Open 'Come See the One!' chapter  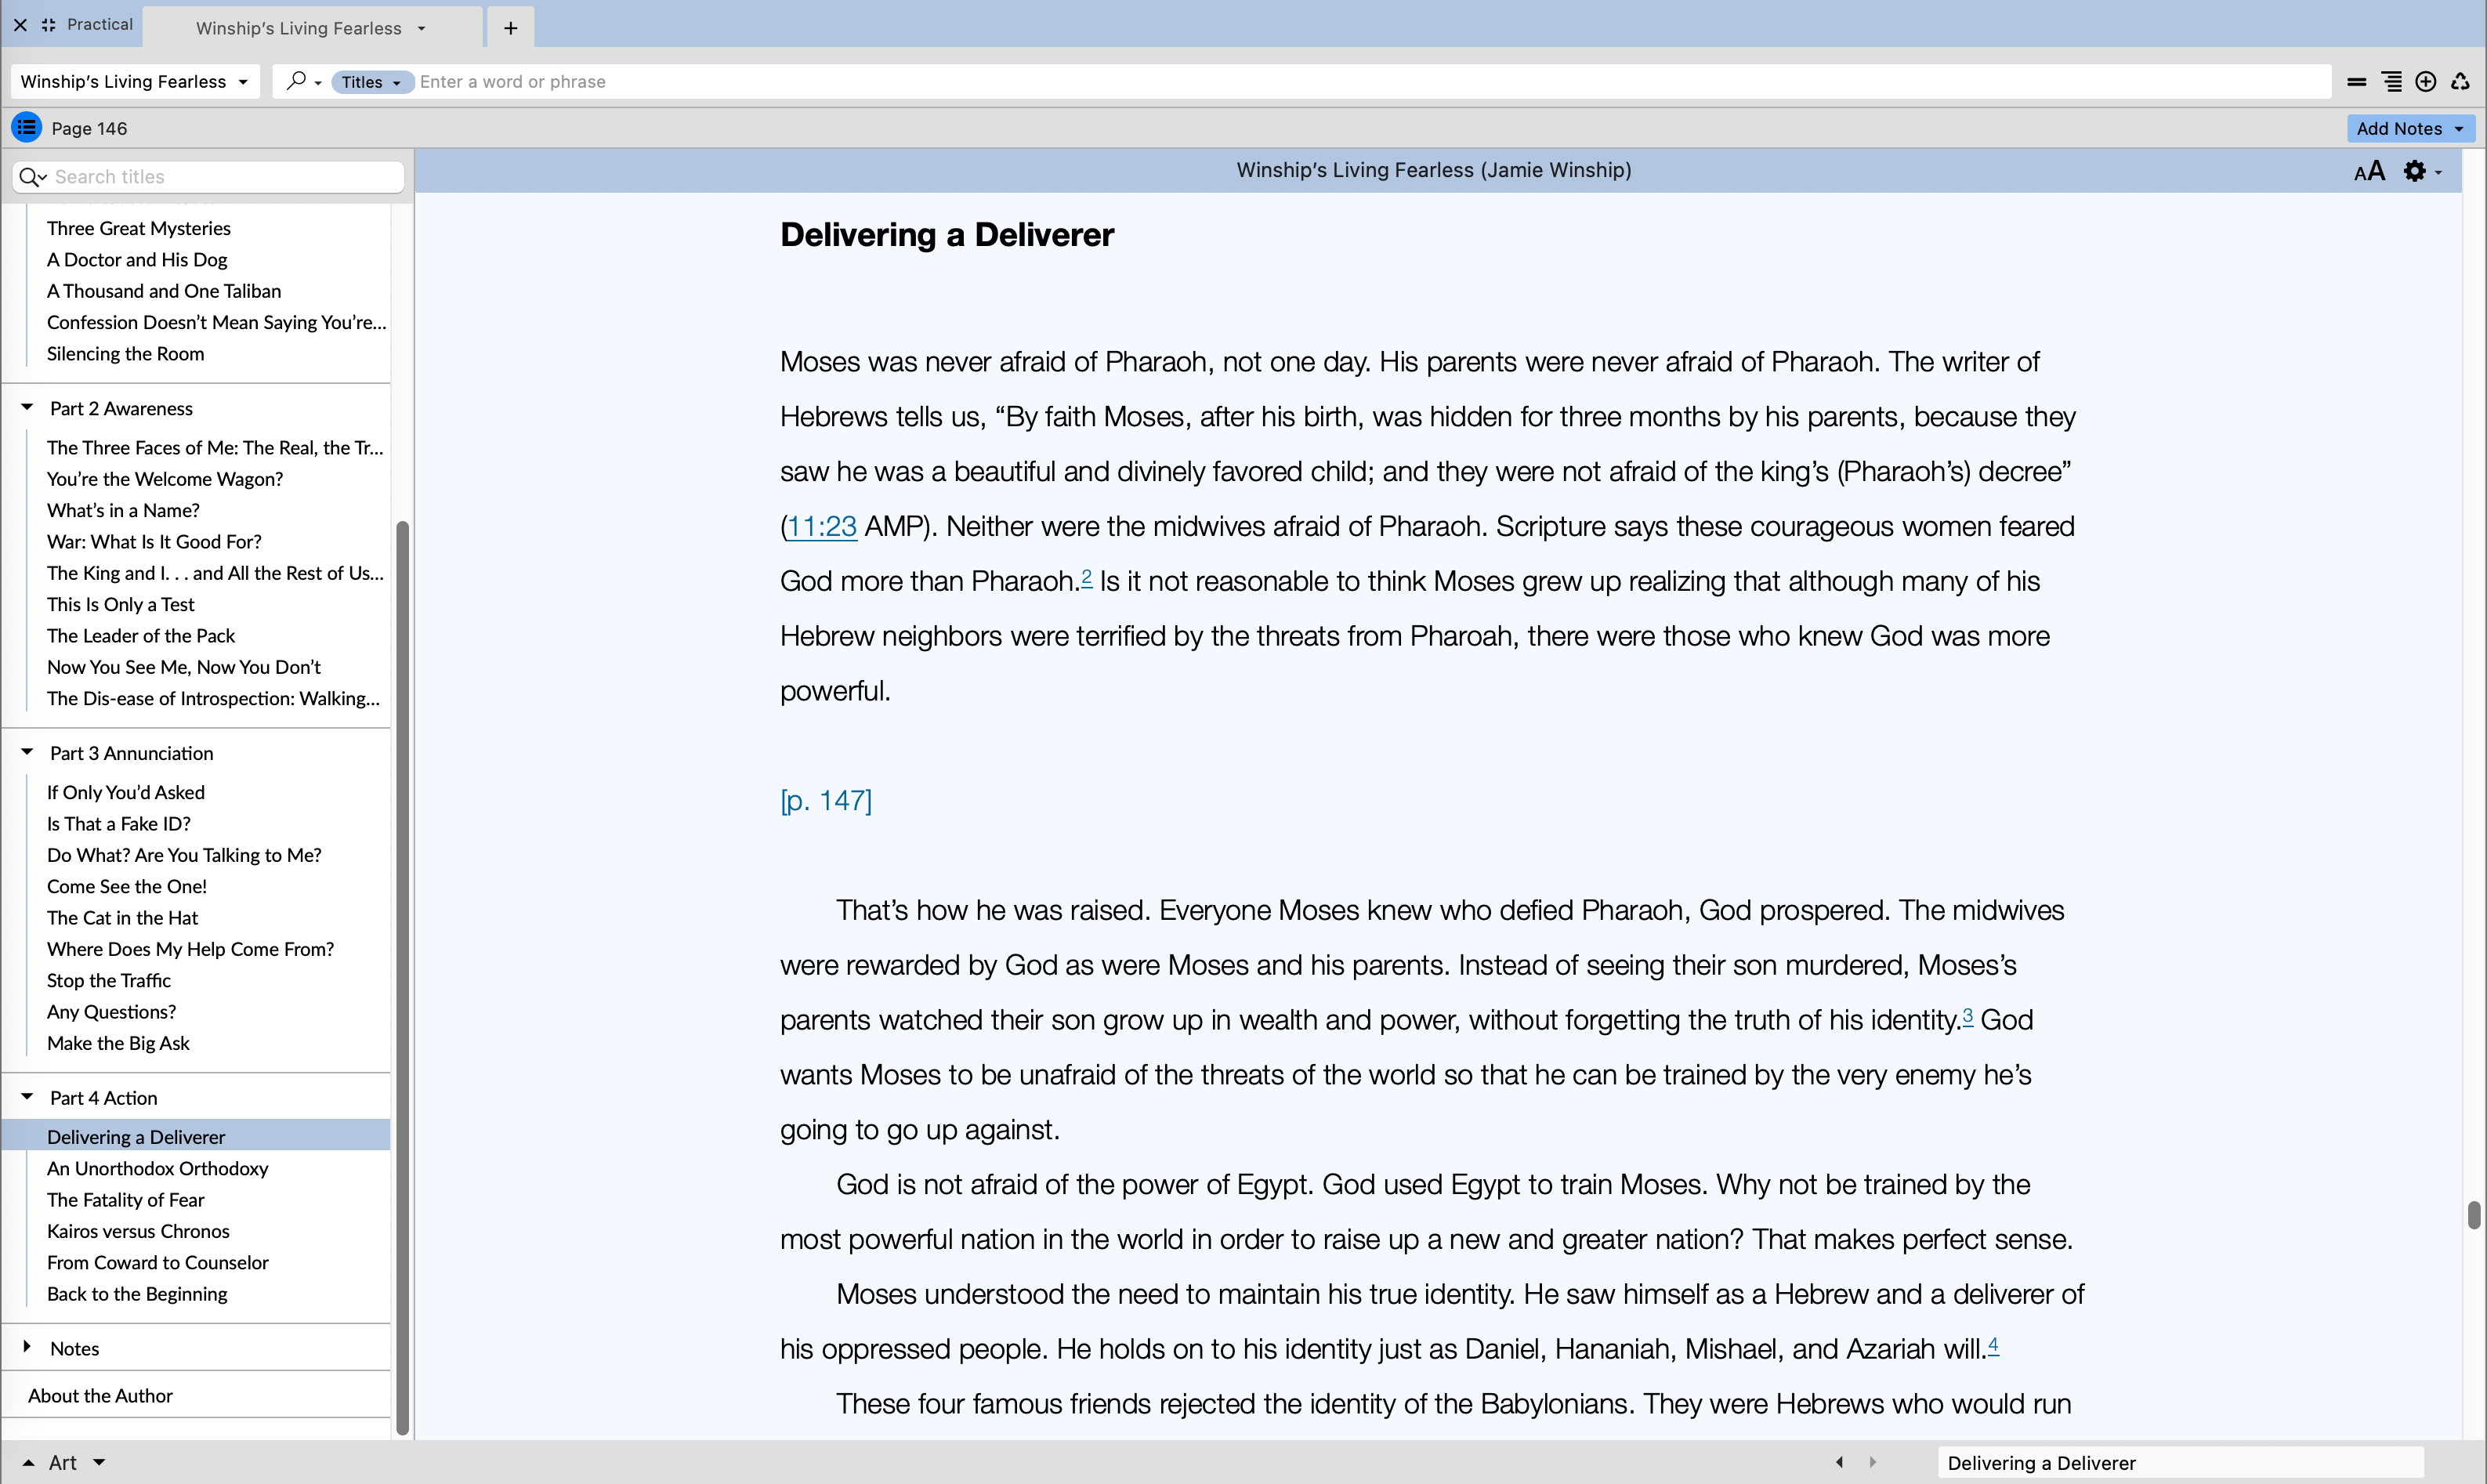click(127, 886)
